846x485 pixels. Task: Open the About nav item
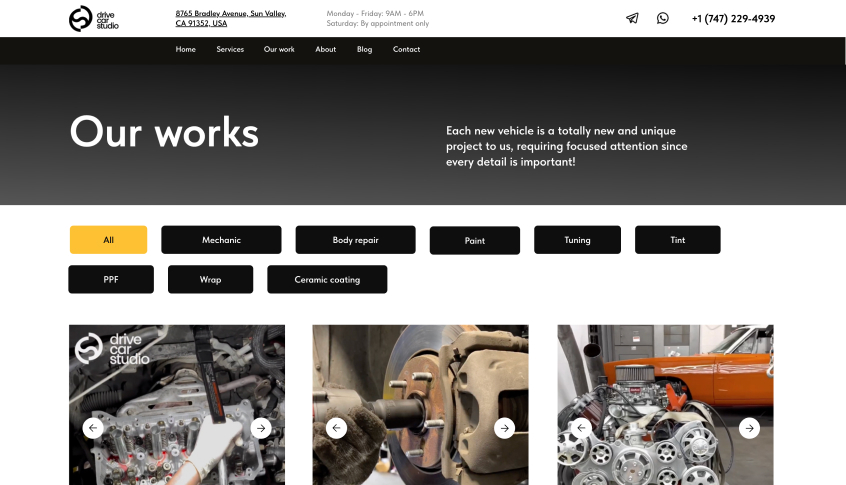click(325, 49)
